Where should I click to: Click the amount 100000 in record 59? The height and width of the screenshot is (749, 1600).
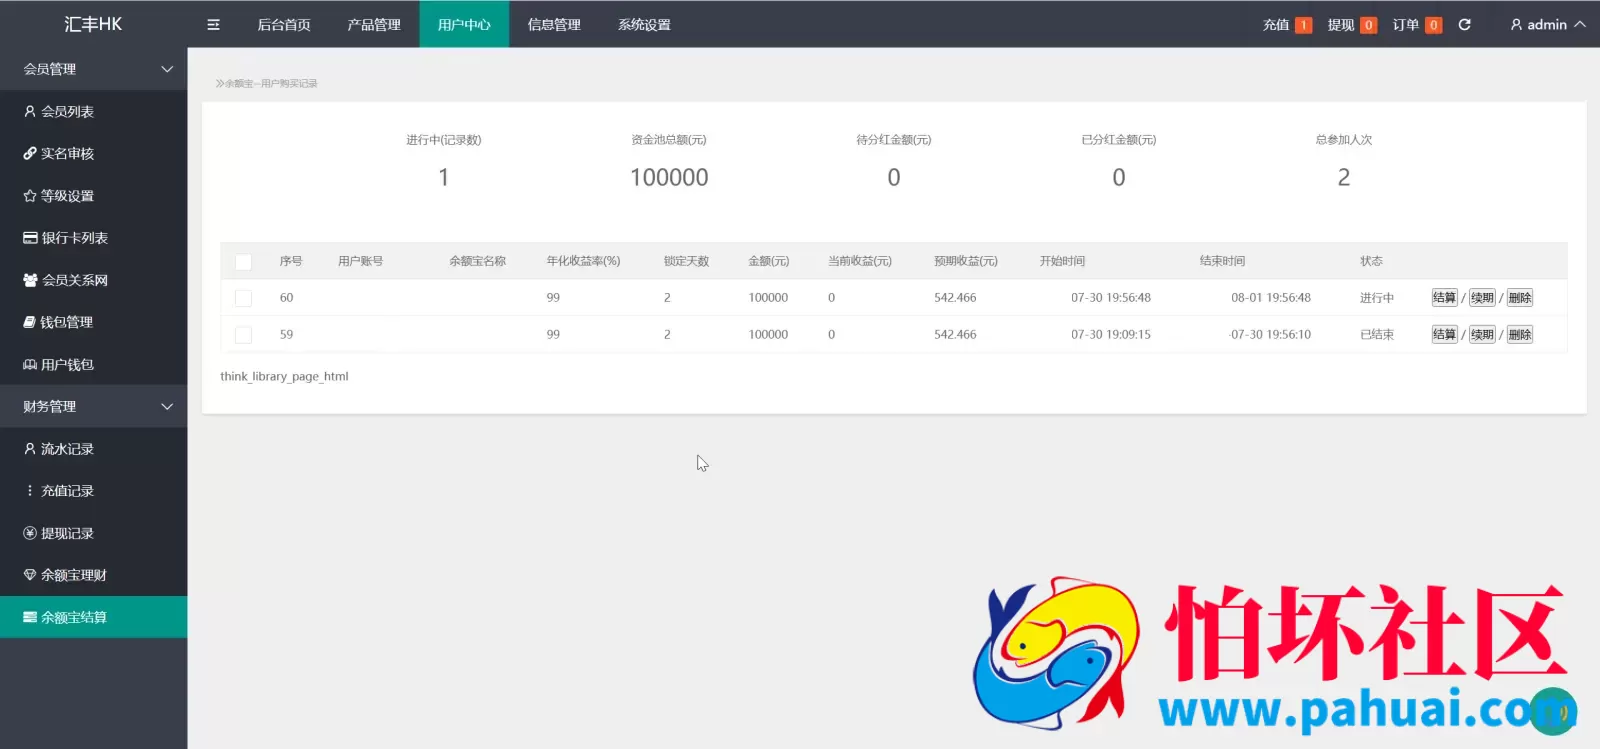768,335
